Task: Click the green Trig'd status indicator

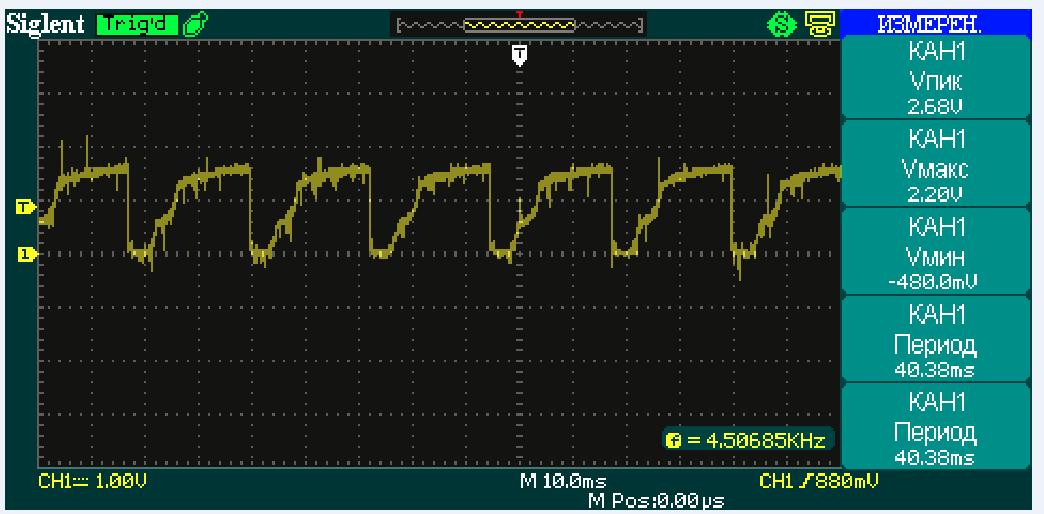Action: pyautogui.click(x=136, y=25)
